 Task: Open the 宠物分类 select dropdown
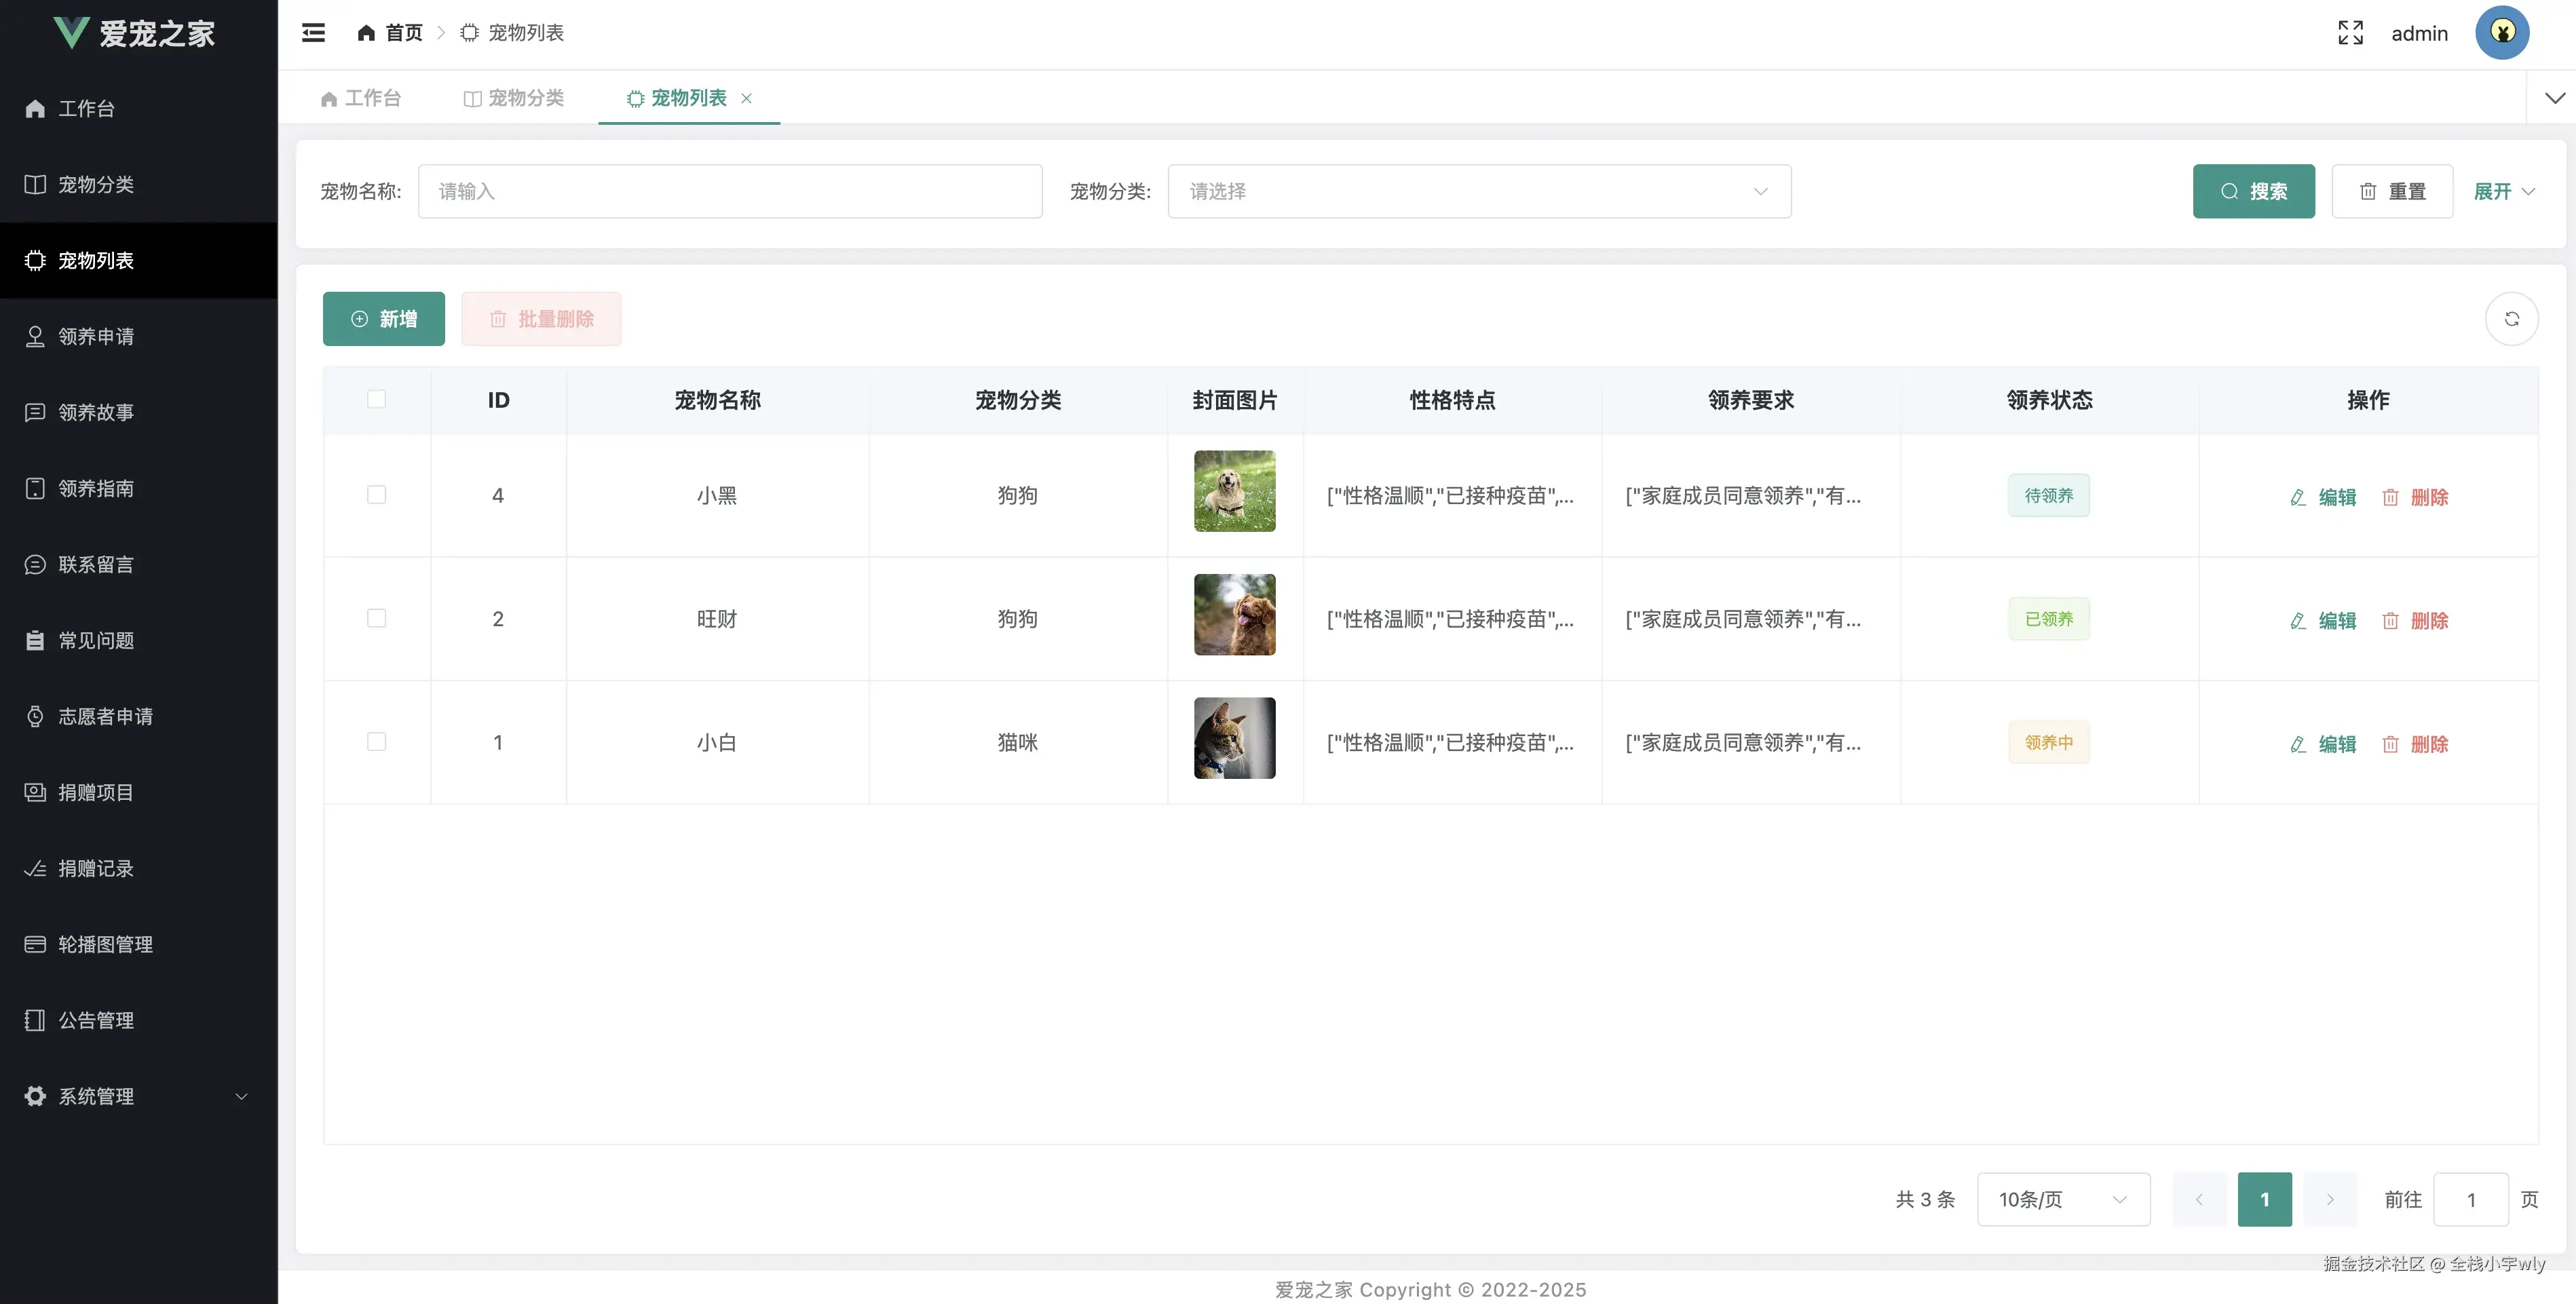click(x=1478, y=191)
